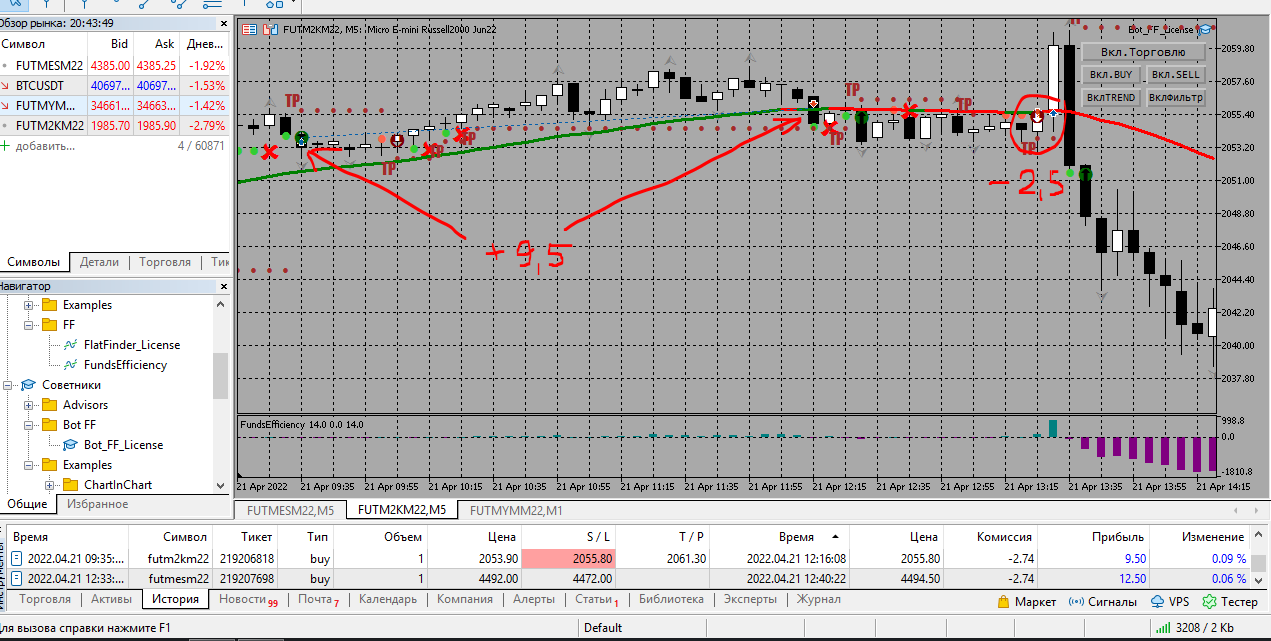Open the Календарь tab
This screenshot has width=1271, height=641.
click(388, 600)
